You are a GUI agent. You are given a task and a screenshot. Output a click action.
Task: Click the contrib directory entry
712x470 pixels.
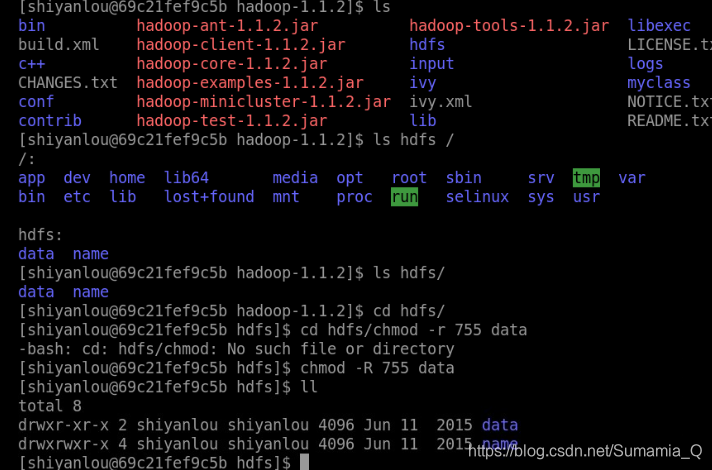coord(50,121)
